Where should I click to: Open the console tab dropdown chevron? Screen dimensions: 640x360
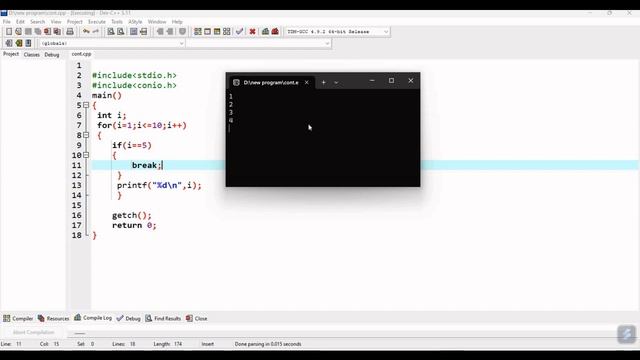pyautogui.click(x=336, y=82)
